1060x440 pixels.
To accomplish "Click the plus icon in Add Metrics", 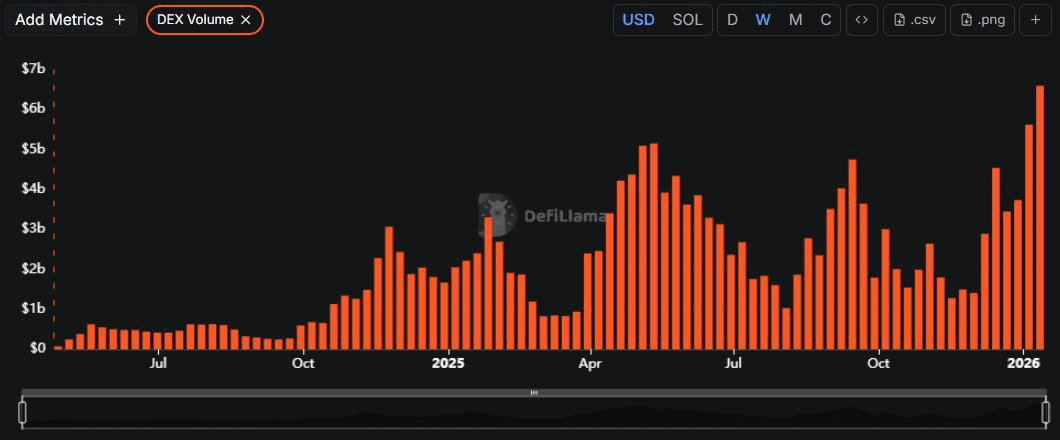I will (120, 20).
